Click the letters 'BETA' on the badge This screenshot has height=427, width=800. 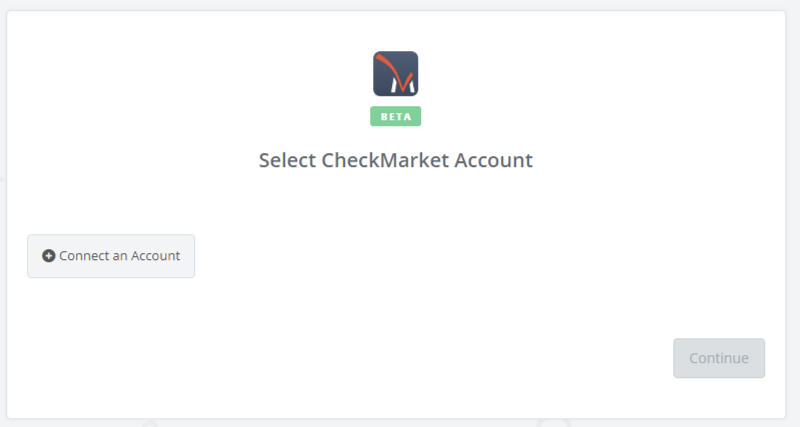point(396,116)
